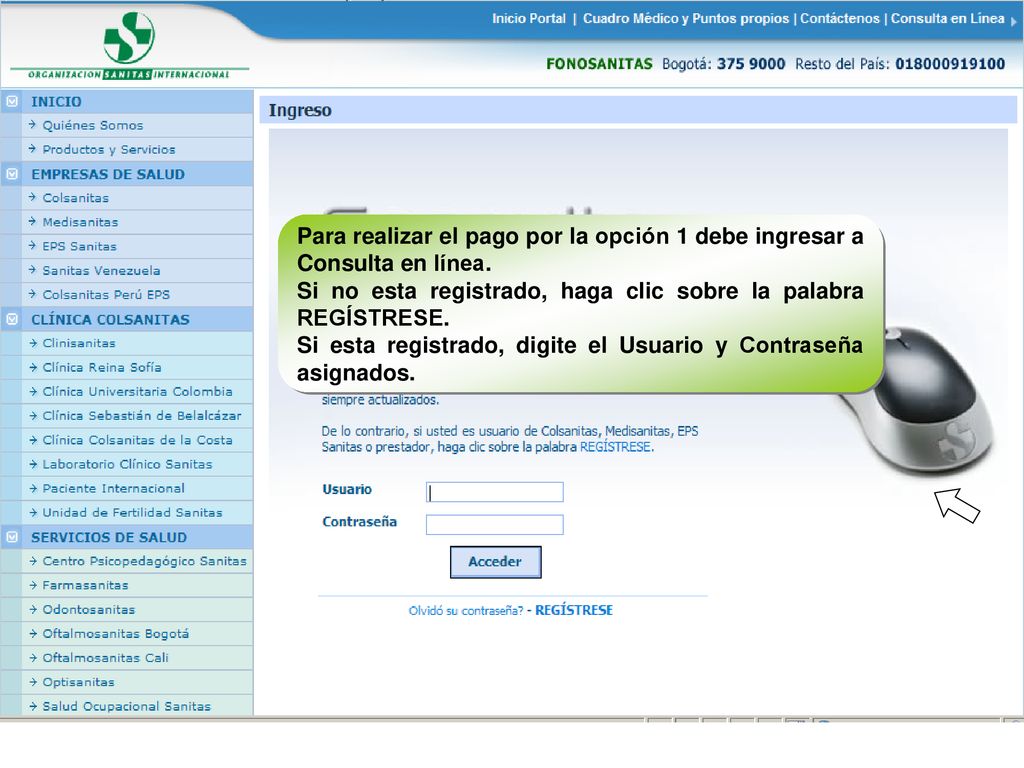This screenshot has height=768, width=1024.
Task: Open Optisanitas
Action: tap(78, 682)
